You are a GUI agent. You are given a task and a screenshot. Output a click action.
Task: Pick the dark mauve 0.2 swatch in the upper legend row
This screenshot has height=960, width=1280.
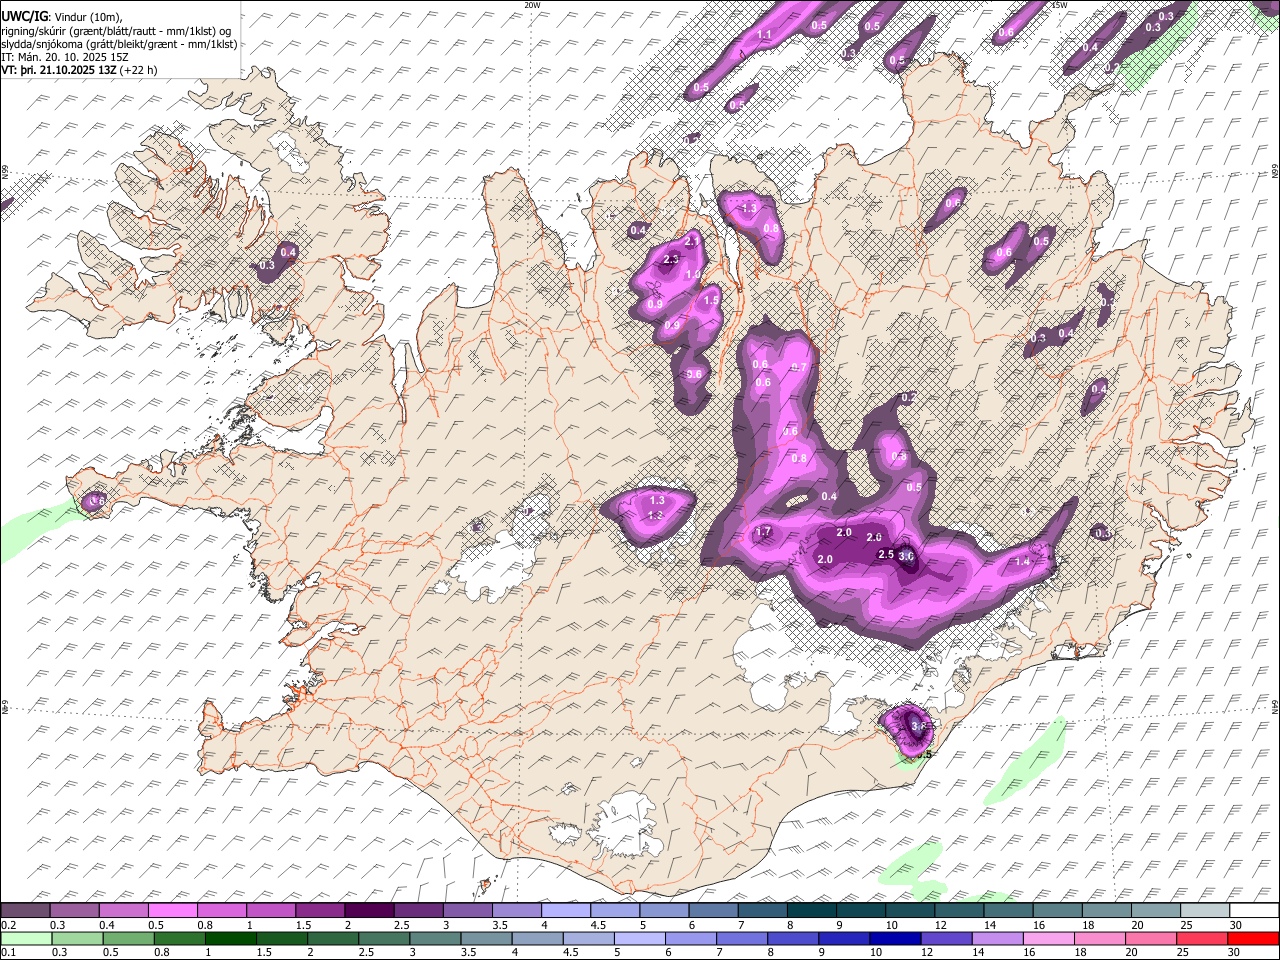tap(25, 911)
